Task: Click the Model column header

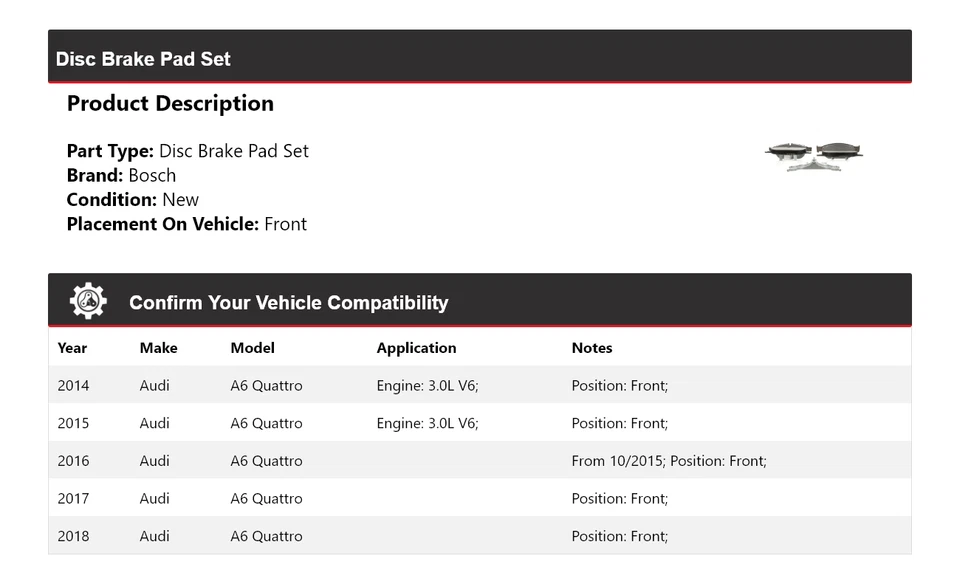Action: tap(252, 348)
